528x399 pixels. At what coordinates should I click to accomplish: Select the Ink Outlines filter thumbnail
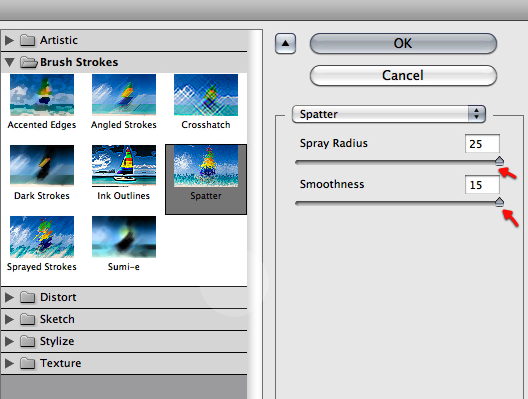click(124, 166)
